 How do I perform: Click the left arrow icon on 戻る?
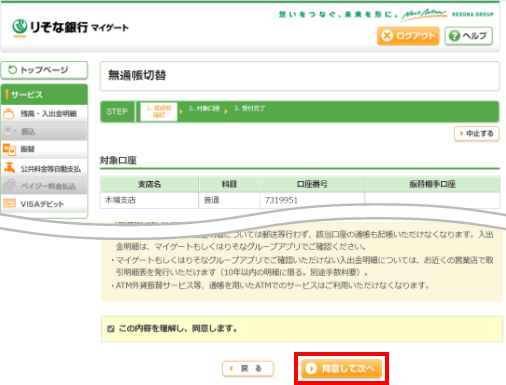point(231,369)
